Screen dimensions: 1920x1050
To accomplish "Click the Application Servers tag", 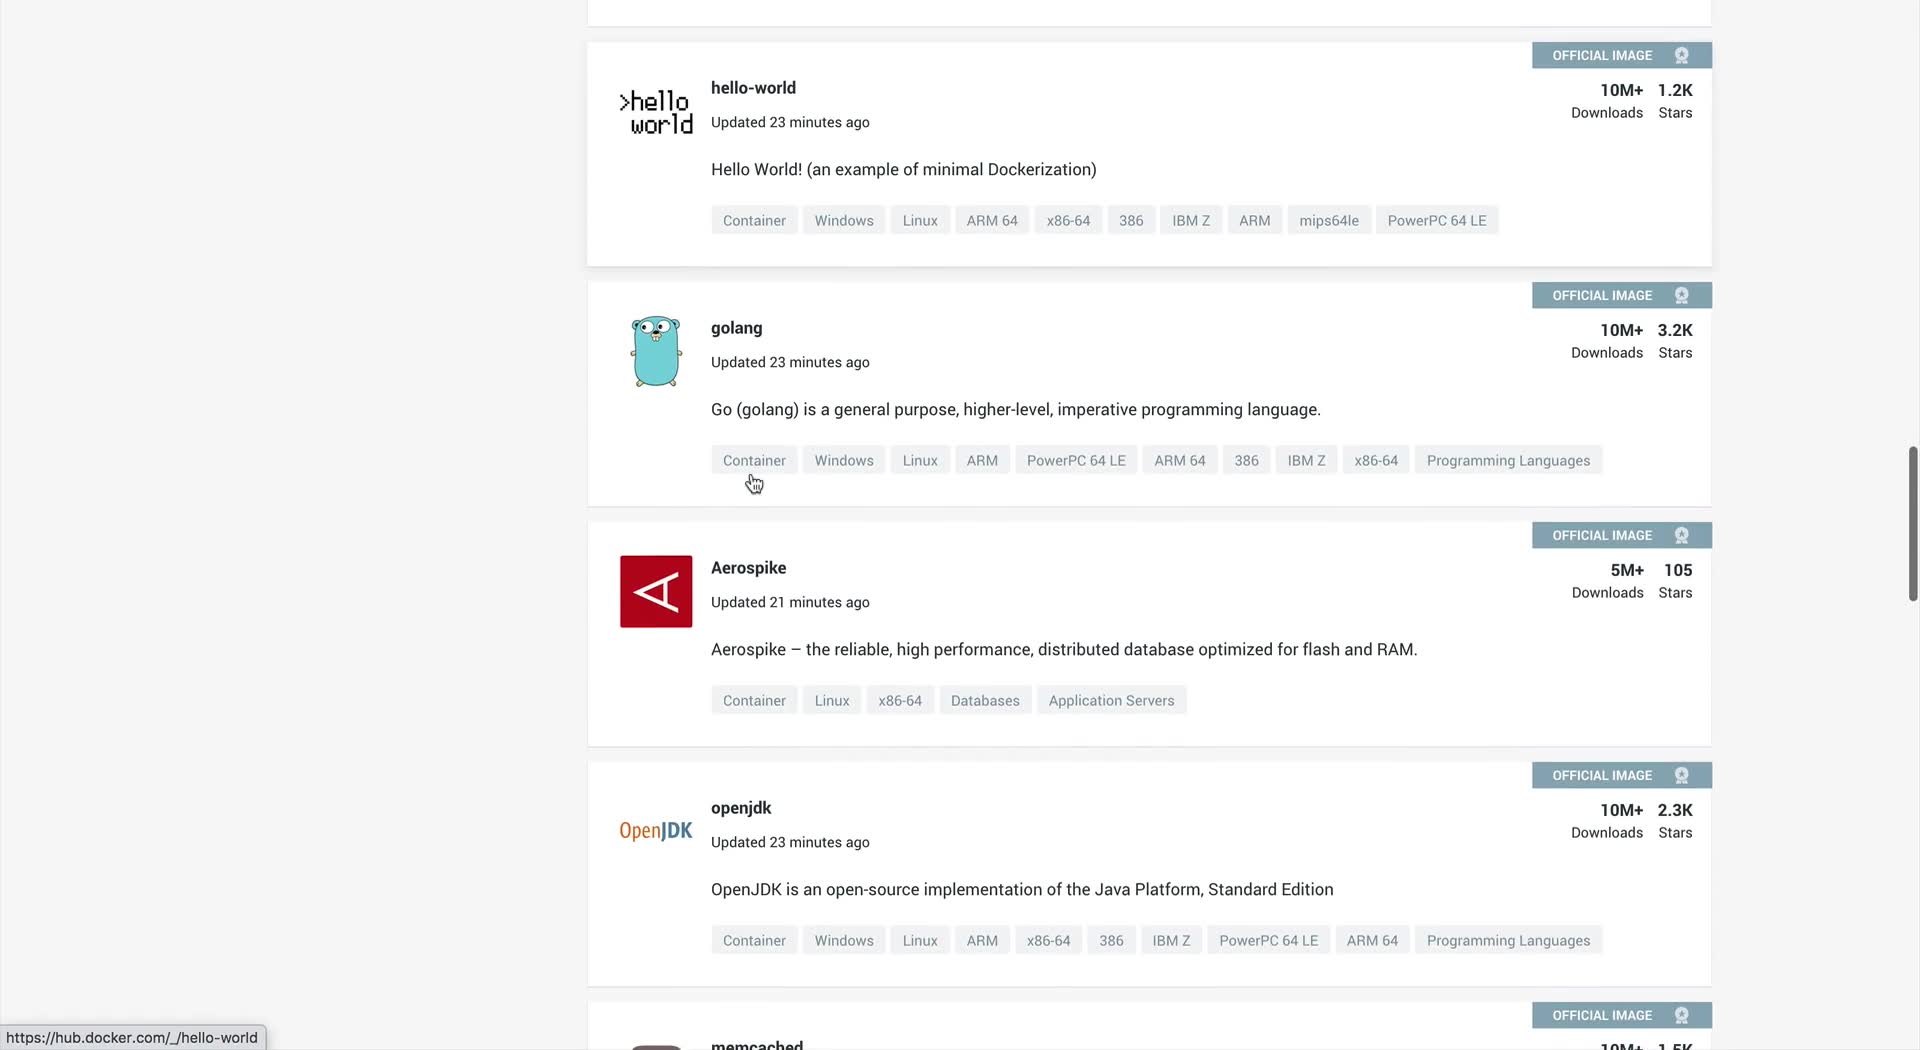I will coord(1111,701).
